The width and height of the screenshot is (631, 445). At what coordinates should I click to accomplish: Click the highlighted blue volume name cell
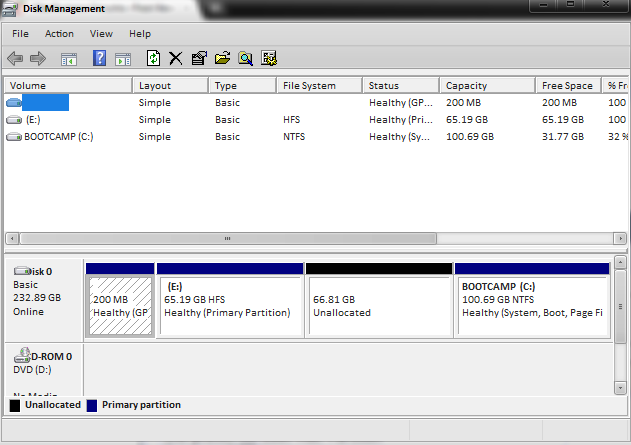point(45,103)
